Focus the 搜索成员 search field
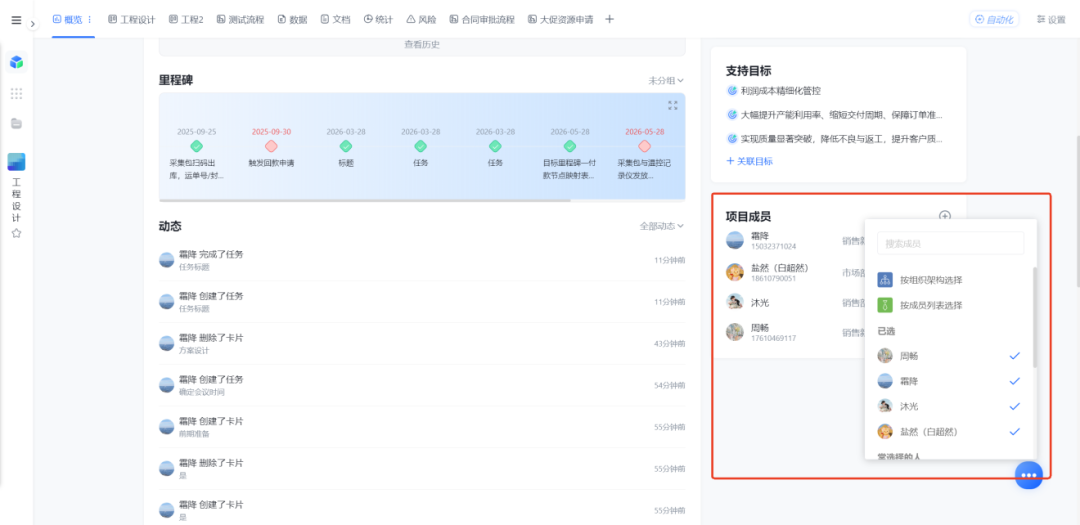This screenshot has height=525, width=1080. click(951, 243)
